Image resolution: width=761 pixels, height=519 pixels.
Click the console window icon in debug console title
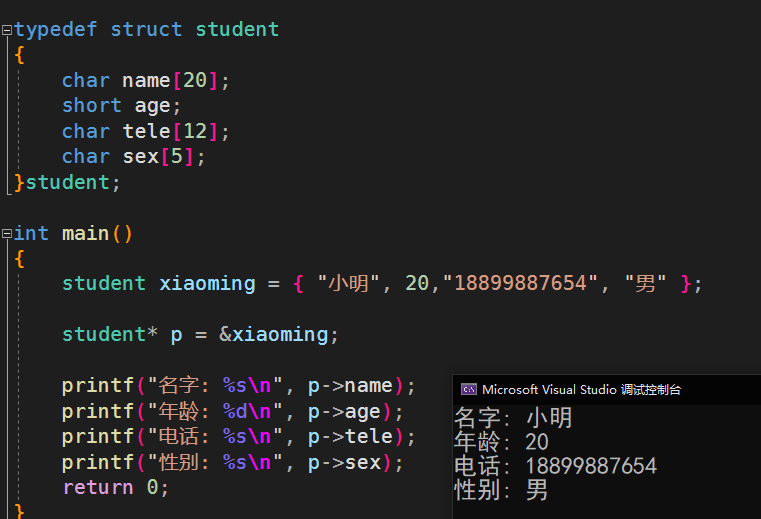(x=469, y=389)
